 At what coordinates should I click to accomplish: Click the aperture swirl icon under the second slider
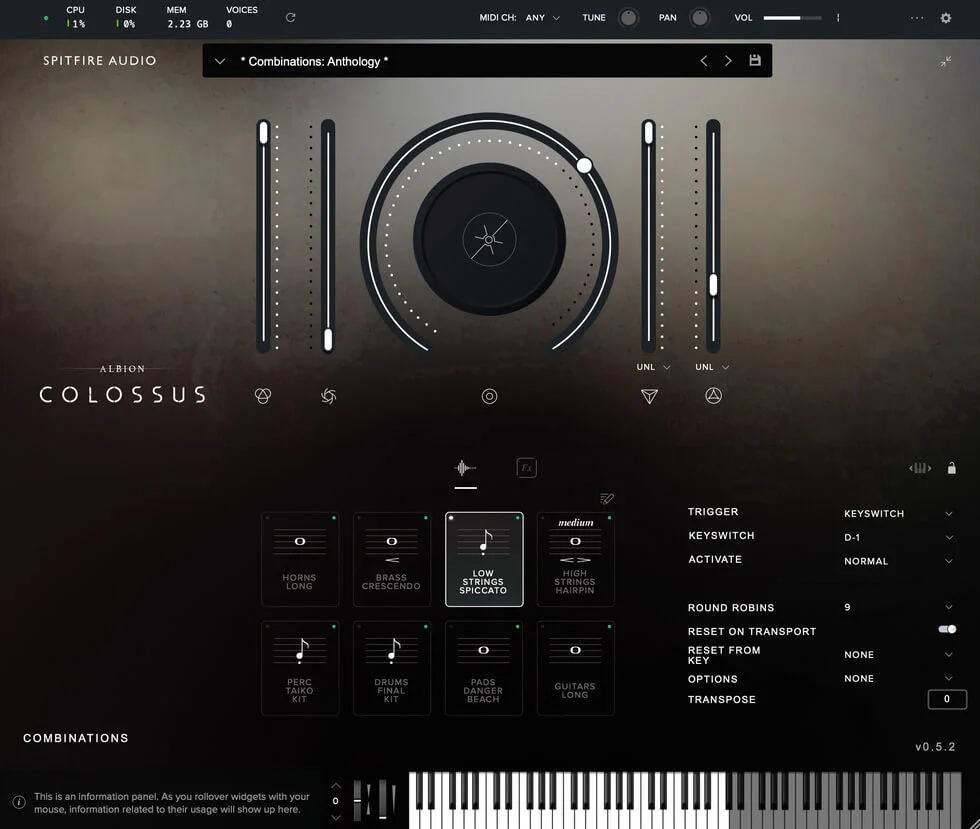coord(328,396)
